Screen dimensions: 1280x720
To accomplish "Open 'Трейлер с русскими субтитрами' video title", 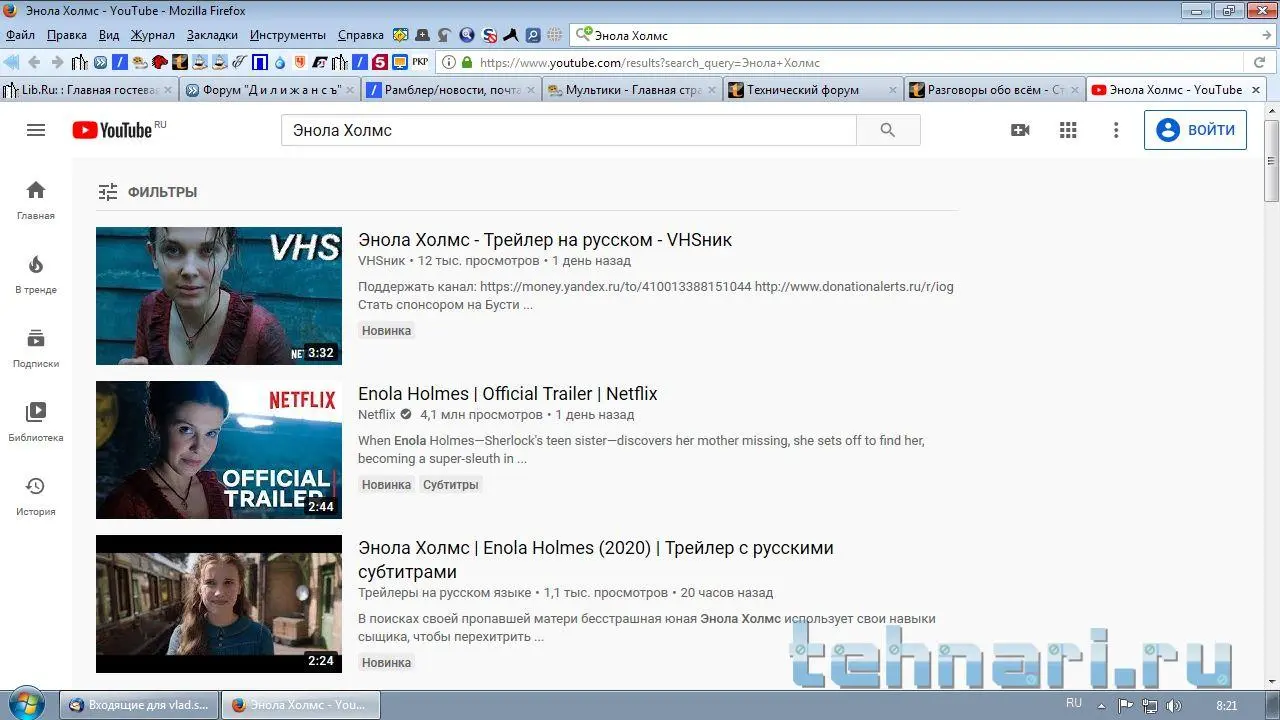I will tap(596, 560).
